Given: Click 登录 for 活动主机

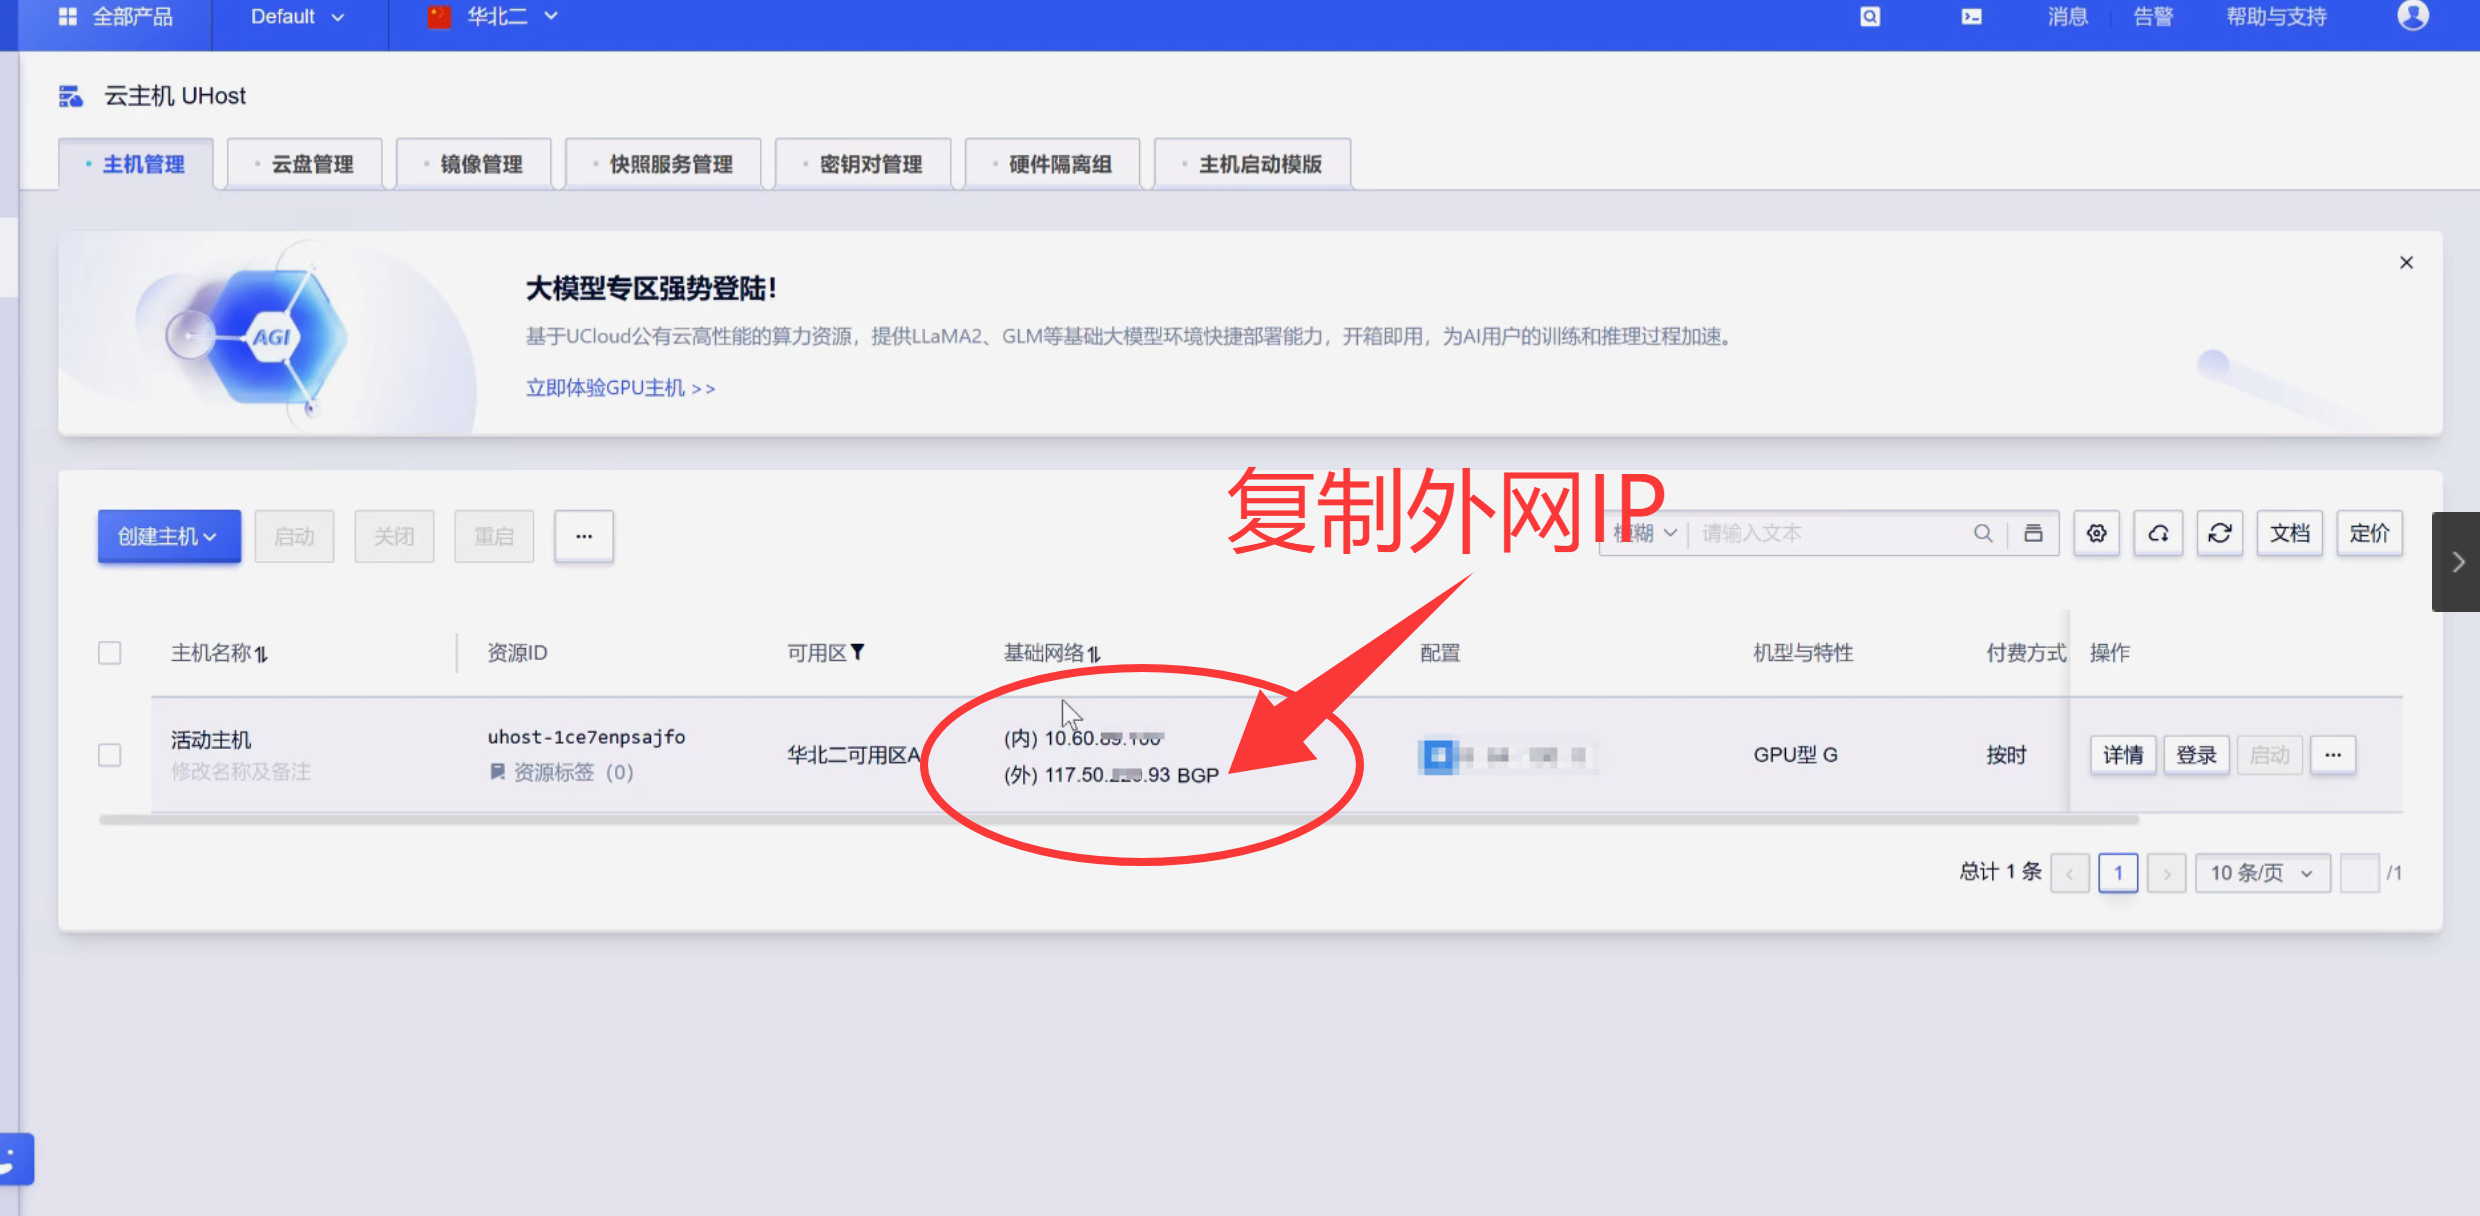Looking at the screenshot, I should click(x=2196, y=755).
